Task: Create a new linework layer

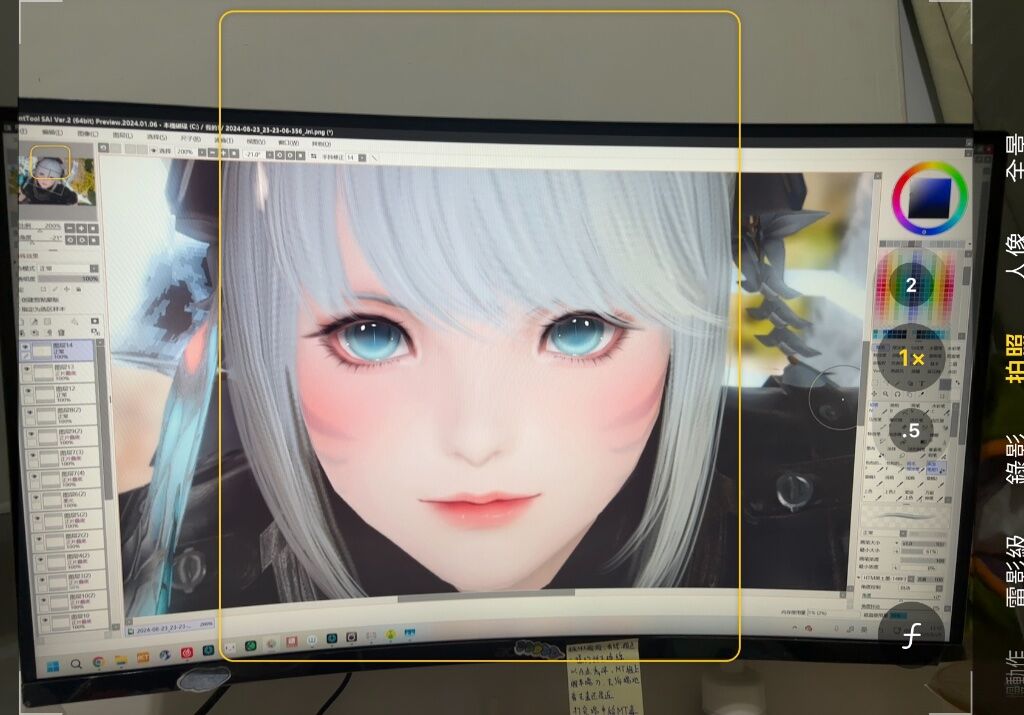Action: 34,321
